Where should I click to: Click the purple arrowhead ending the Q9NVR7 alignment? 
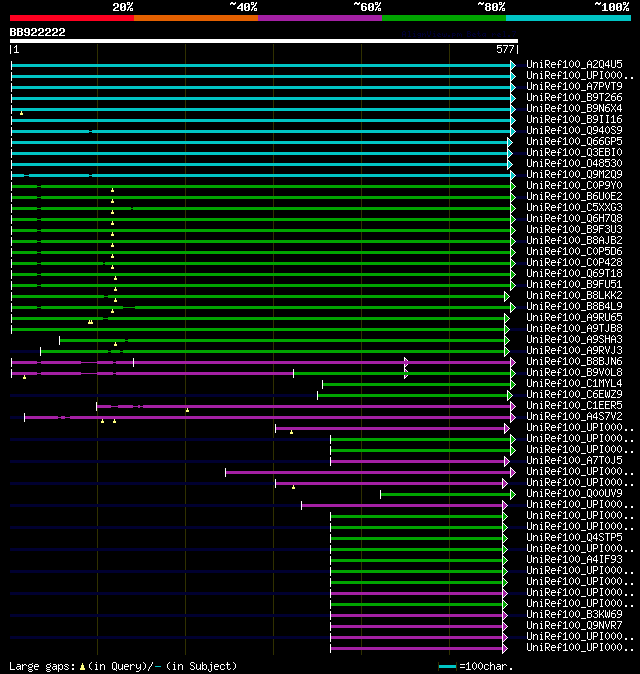point(505,627)
